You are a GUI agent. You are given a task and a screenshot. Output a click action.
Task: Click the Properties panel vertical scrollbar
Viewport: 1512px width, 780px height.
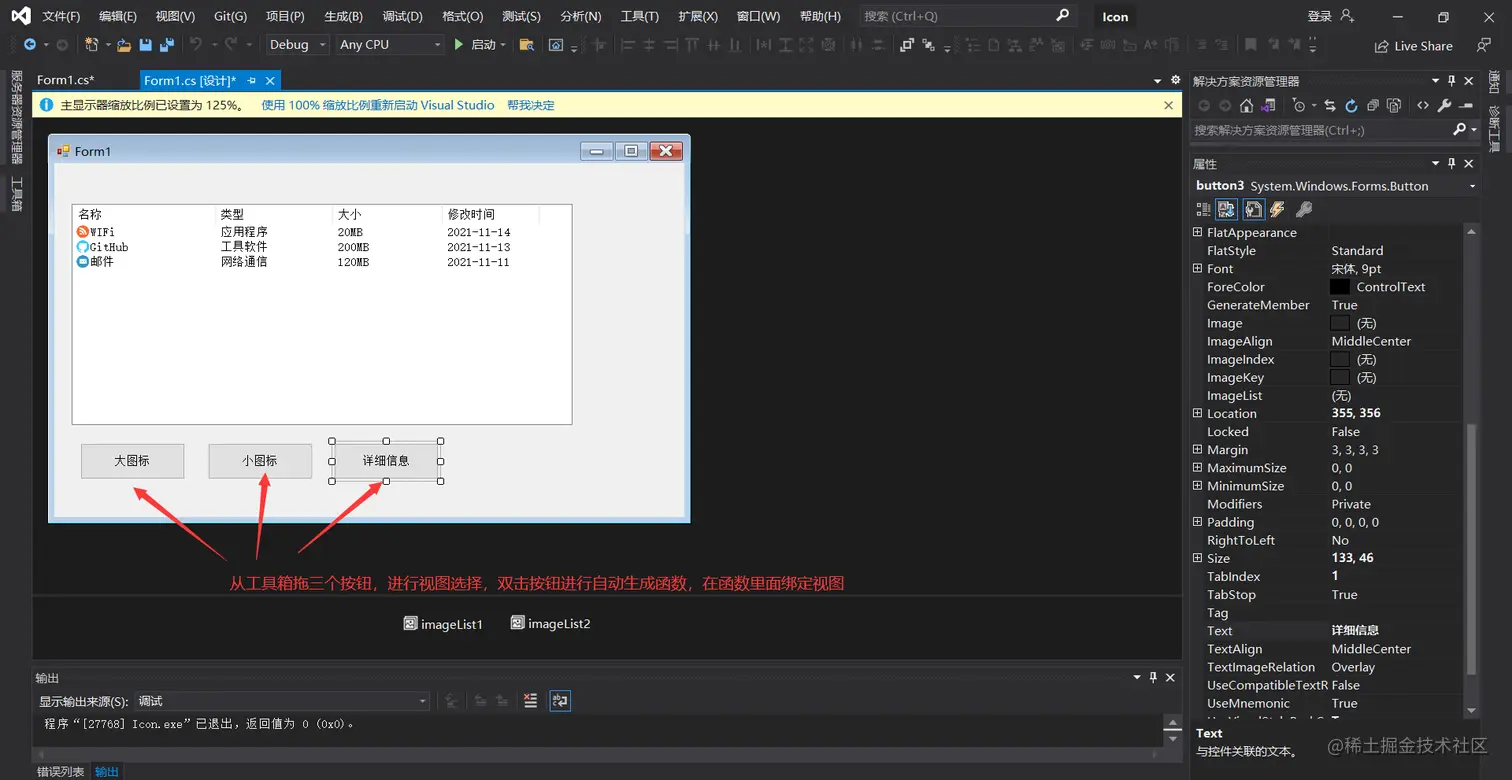1470,550
